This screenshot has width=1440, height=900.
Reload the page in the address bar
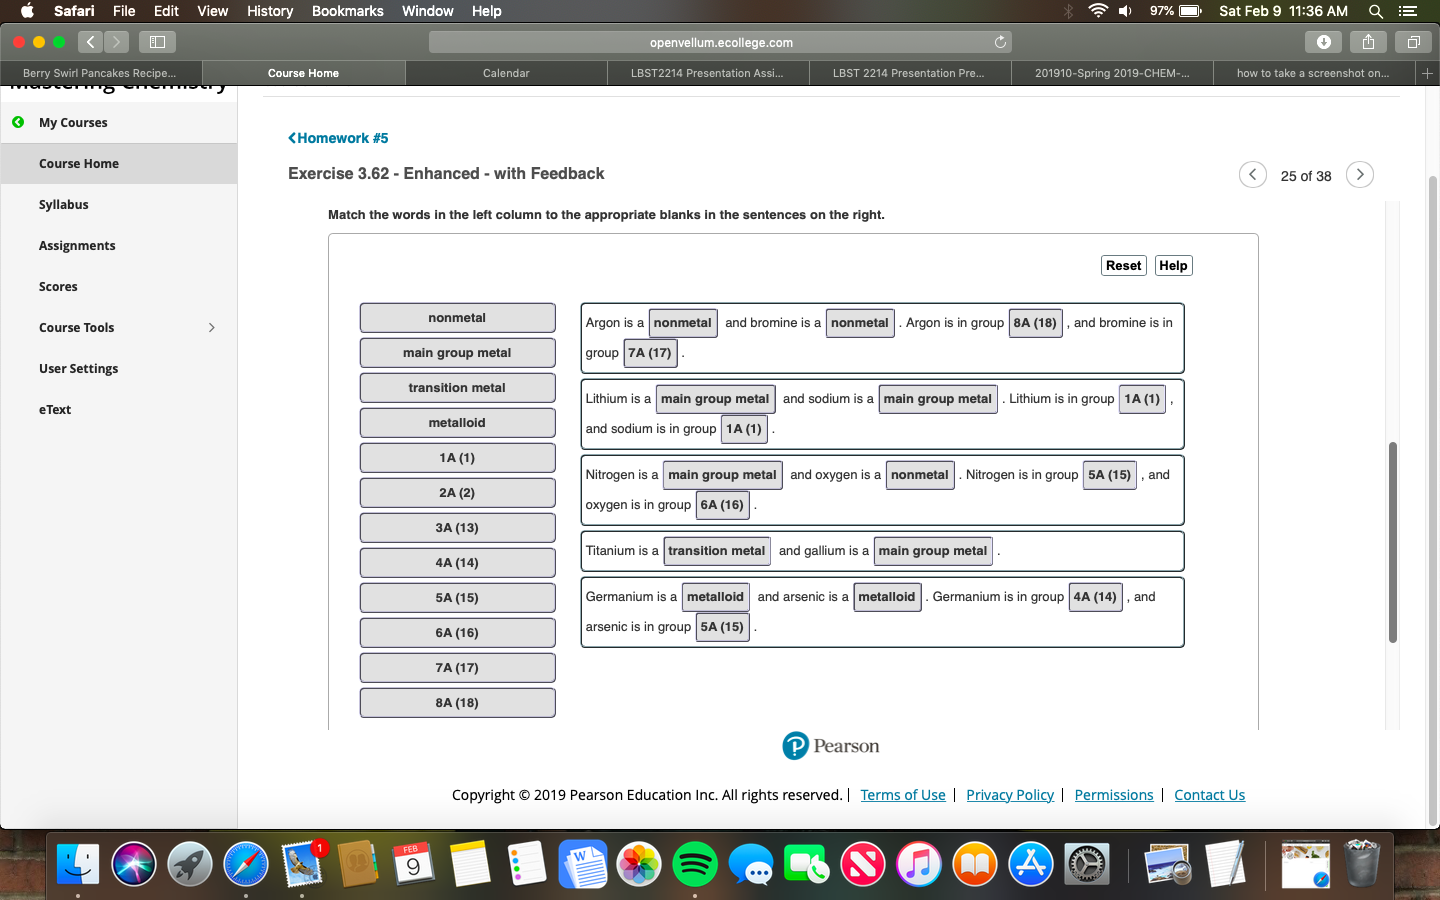point(1000,42)
